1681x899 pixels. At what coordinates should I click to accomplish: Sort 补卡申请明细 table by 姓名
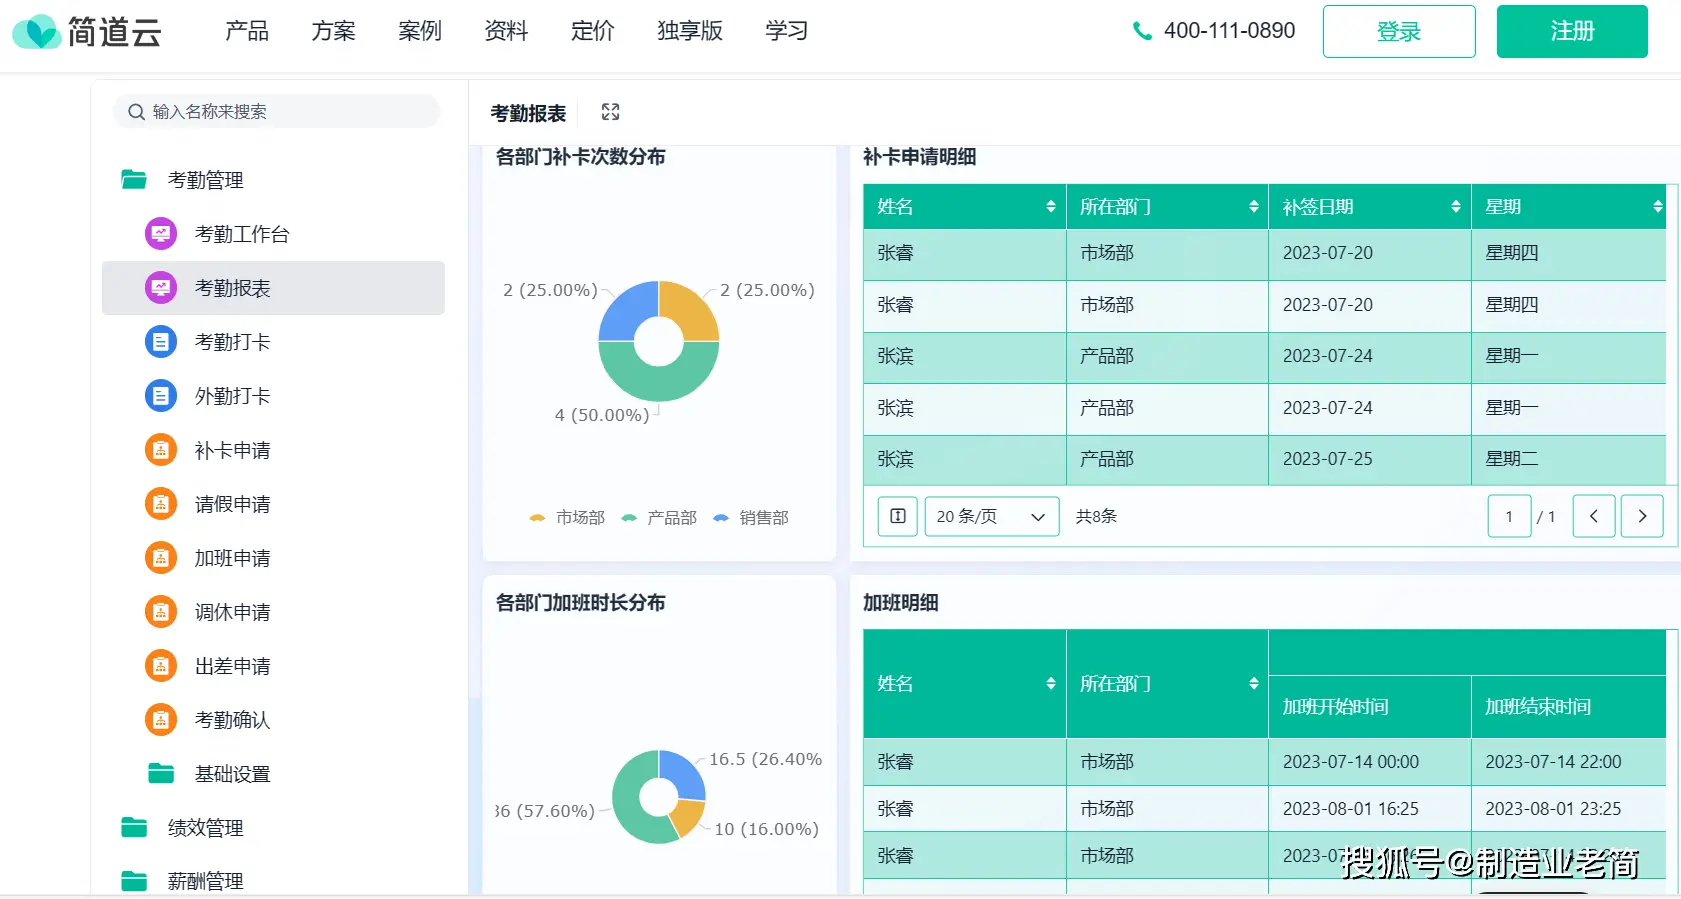1051,207
